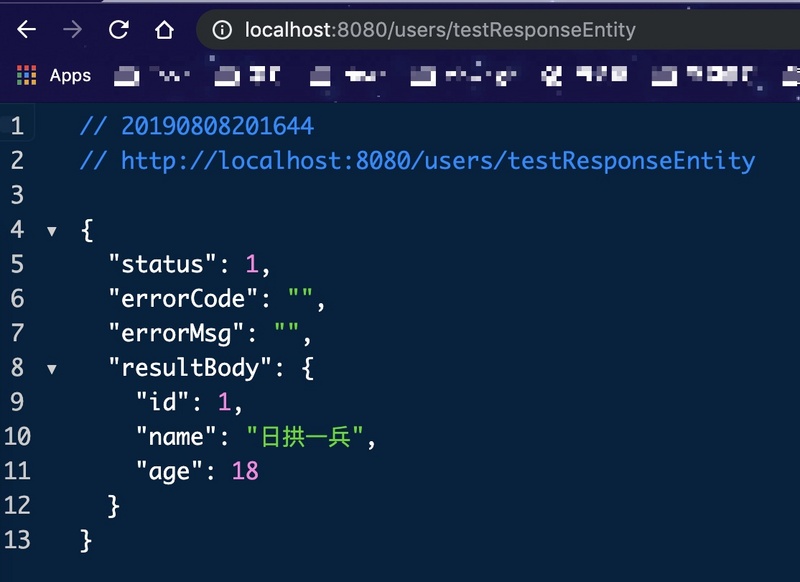Click the browser back navigation arrow
The height and width of the screenshot is (582, 800).
click(x=24, y=29)
